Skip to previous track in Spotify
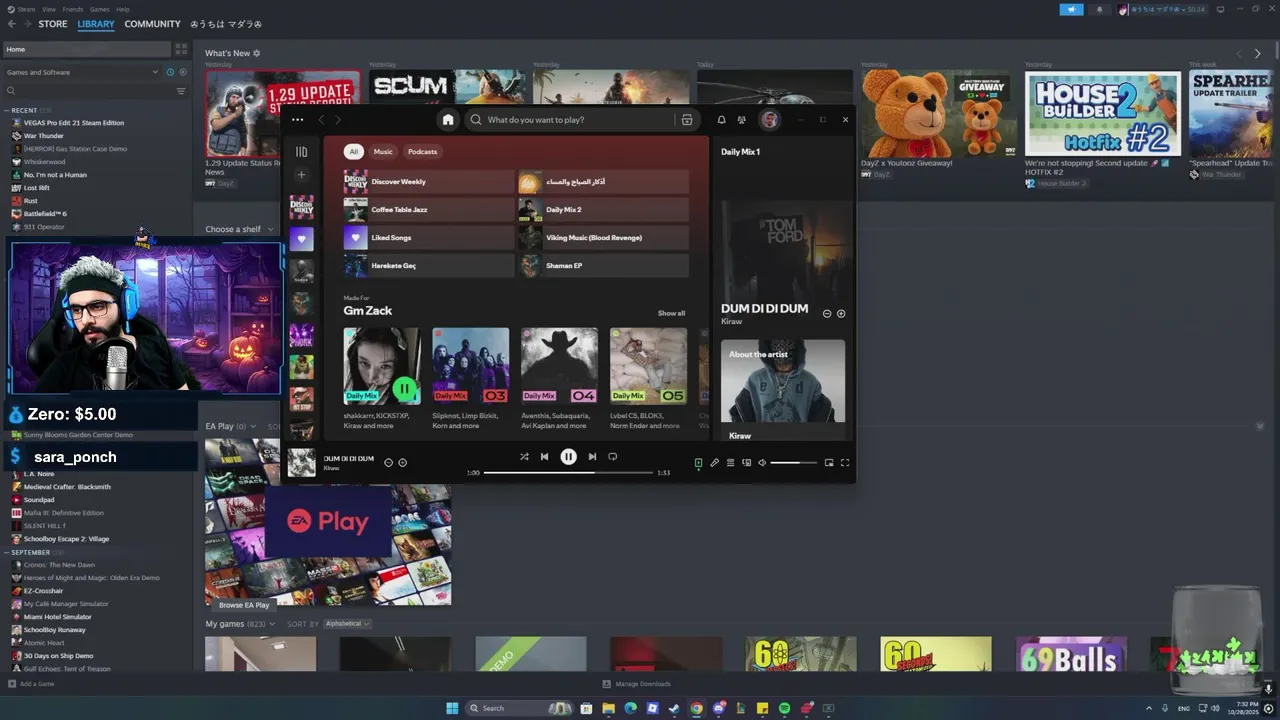Screen dimensions: 1280x720 (x=544, y=456)
